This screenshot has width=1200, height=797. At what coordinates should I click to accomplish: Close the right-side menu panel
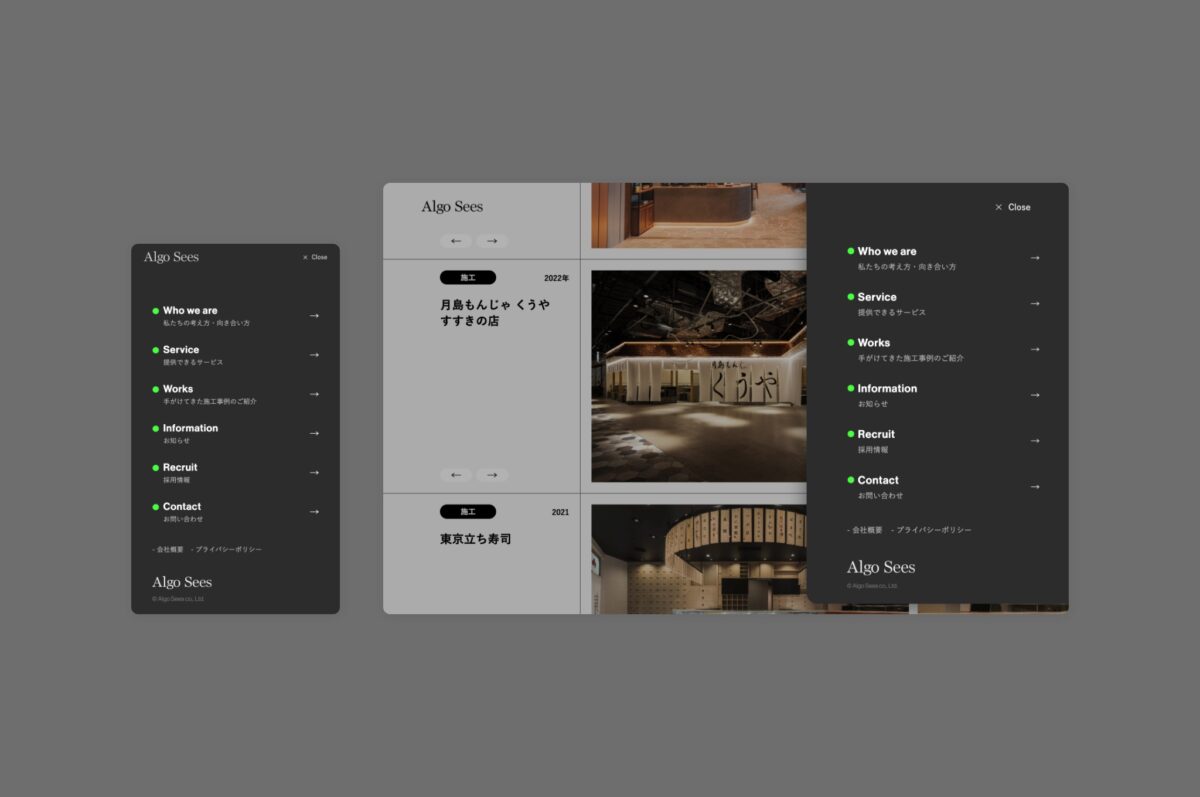(1012, 207)
